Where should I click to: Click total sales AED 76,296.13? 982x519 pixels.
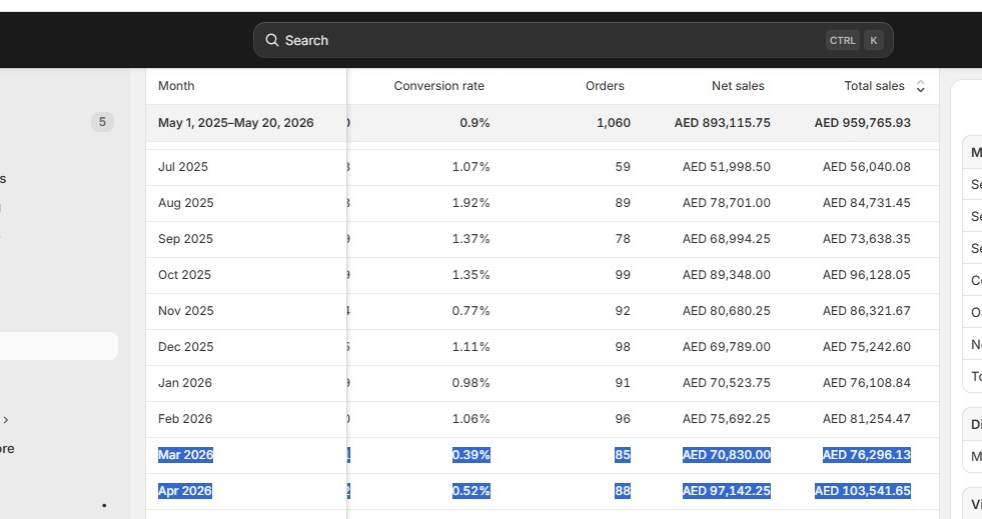click(x=867, y=455)
